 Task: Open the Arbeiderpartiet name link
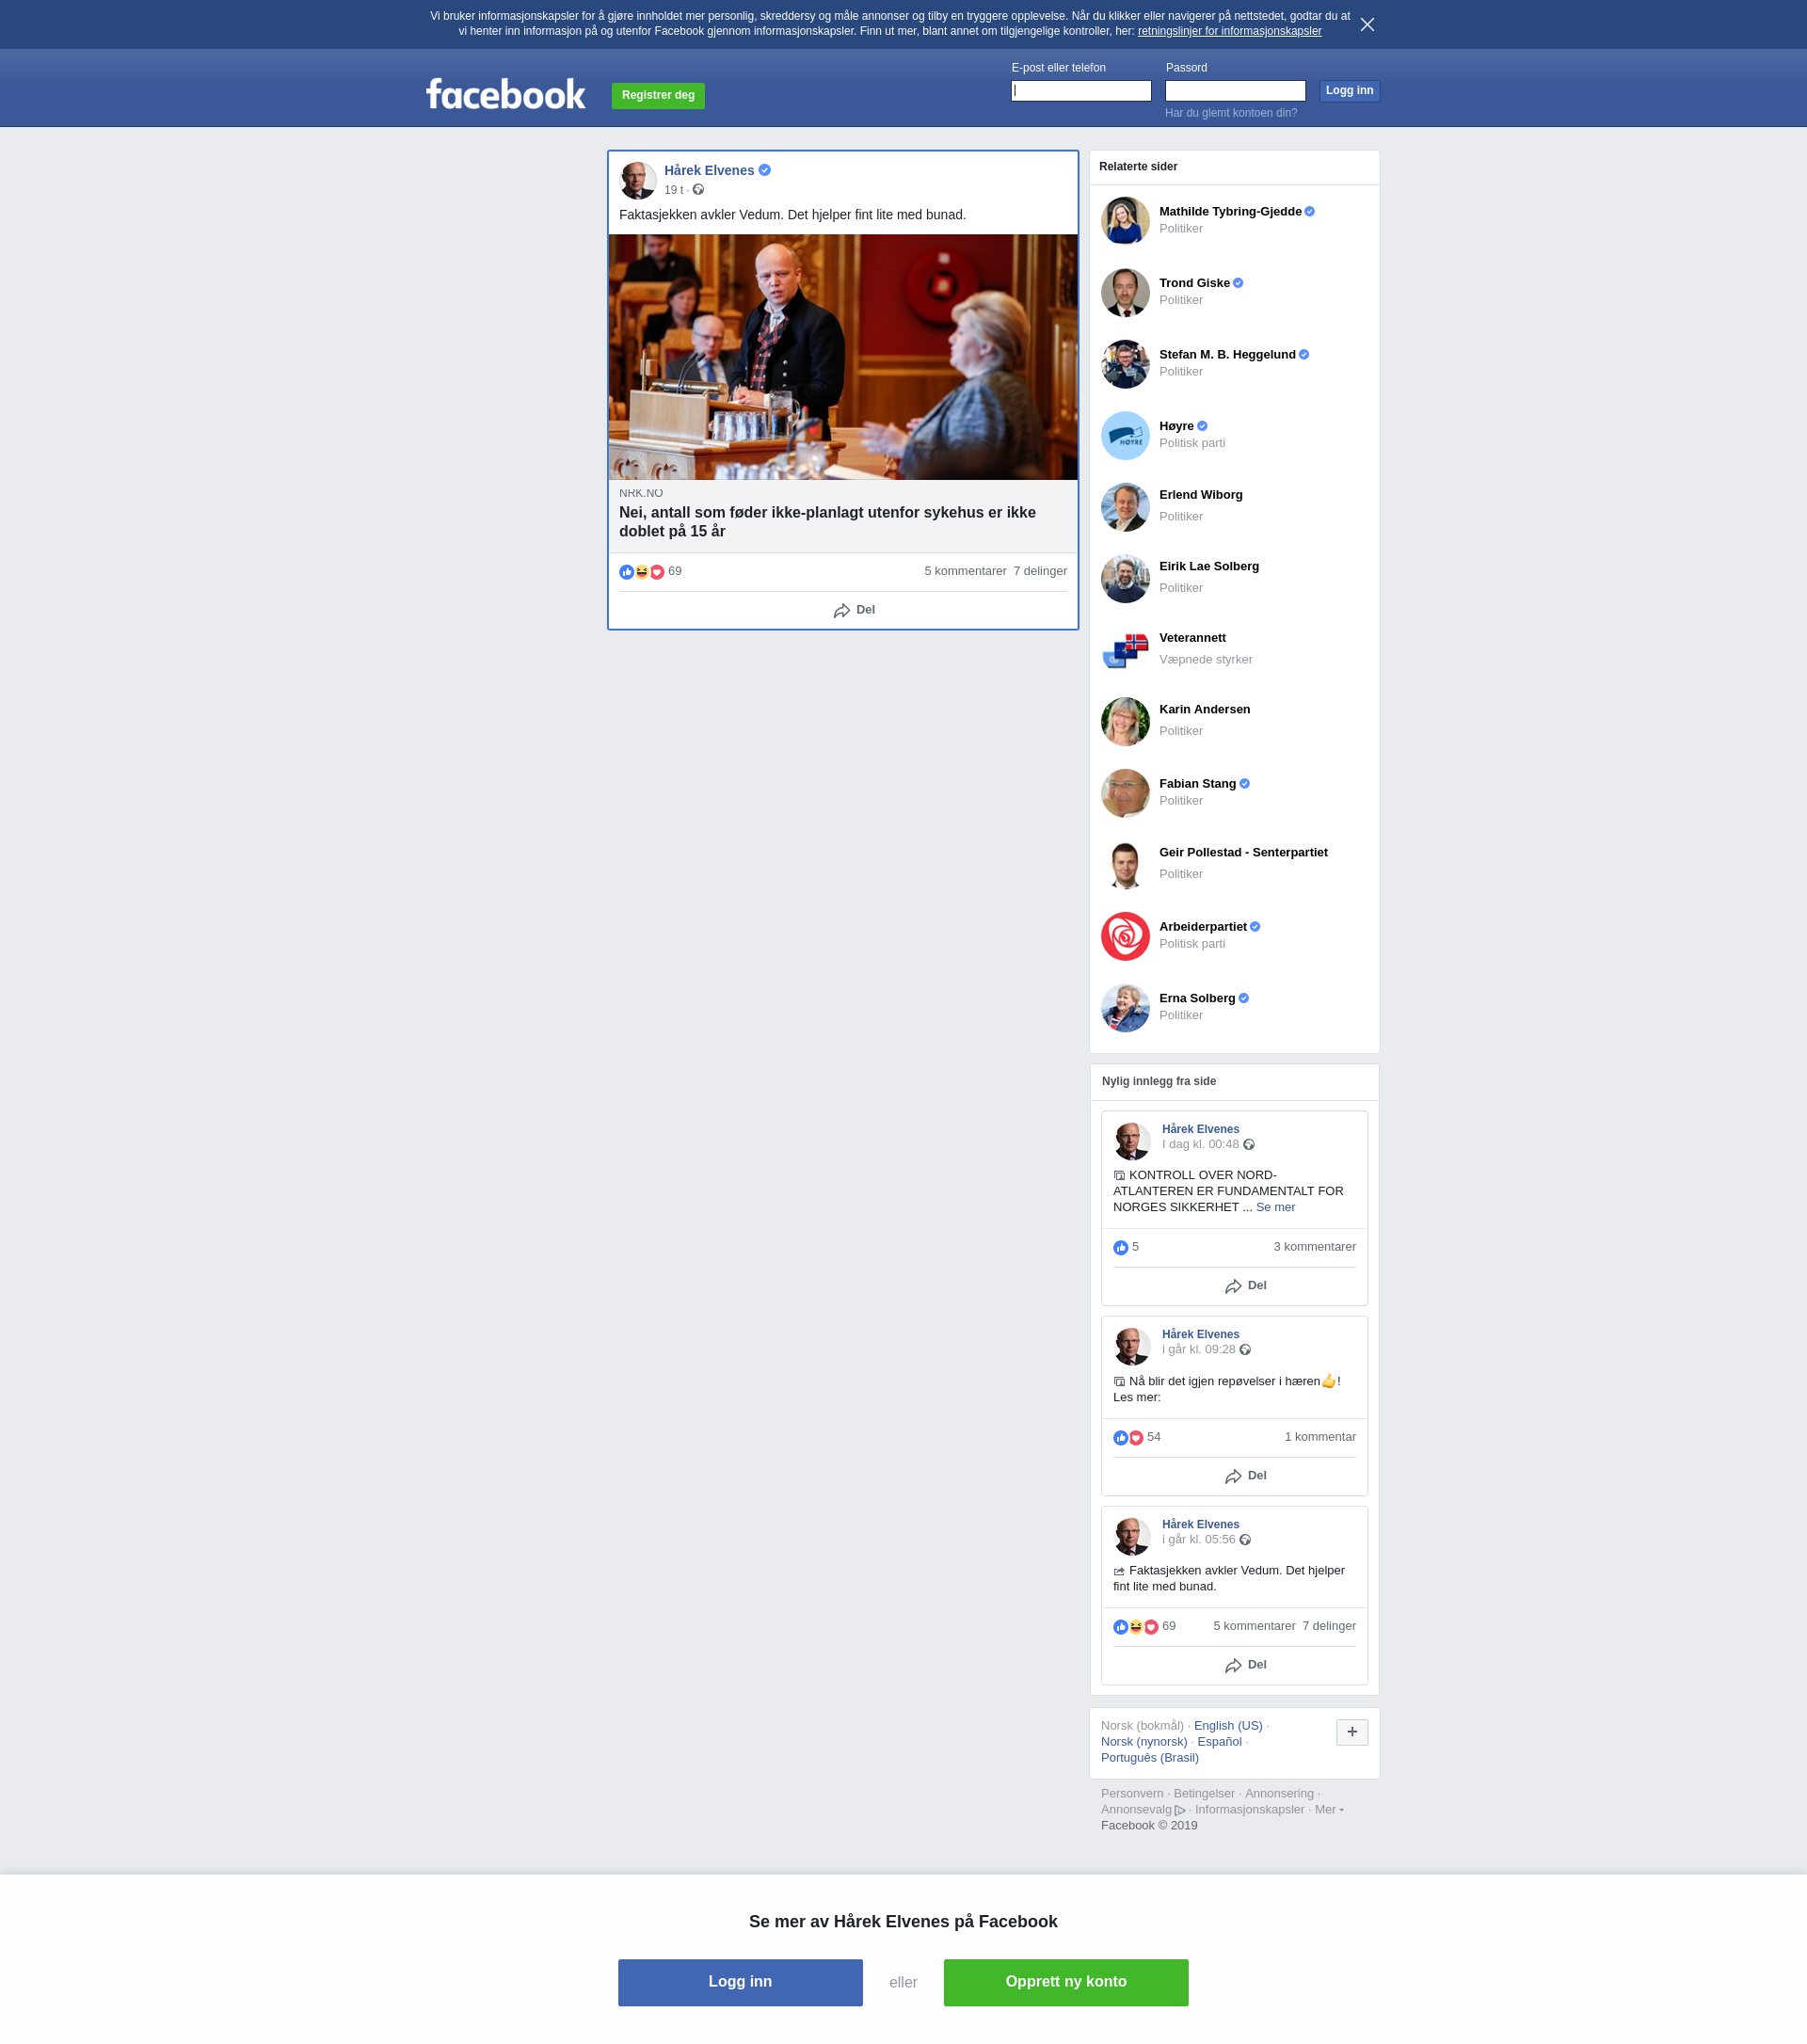point(1203,927)
